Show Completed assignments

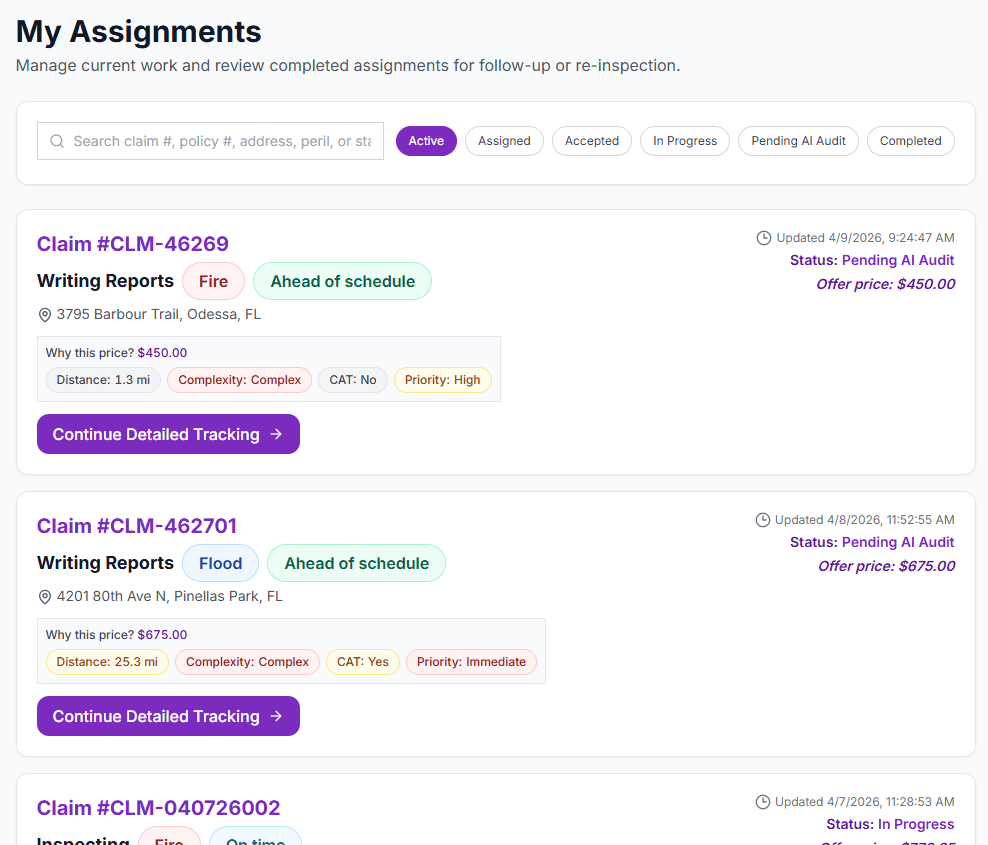pos(910,141)
